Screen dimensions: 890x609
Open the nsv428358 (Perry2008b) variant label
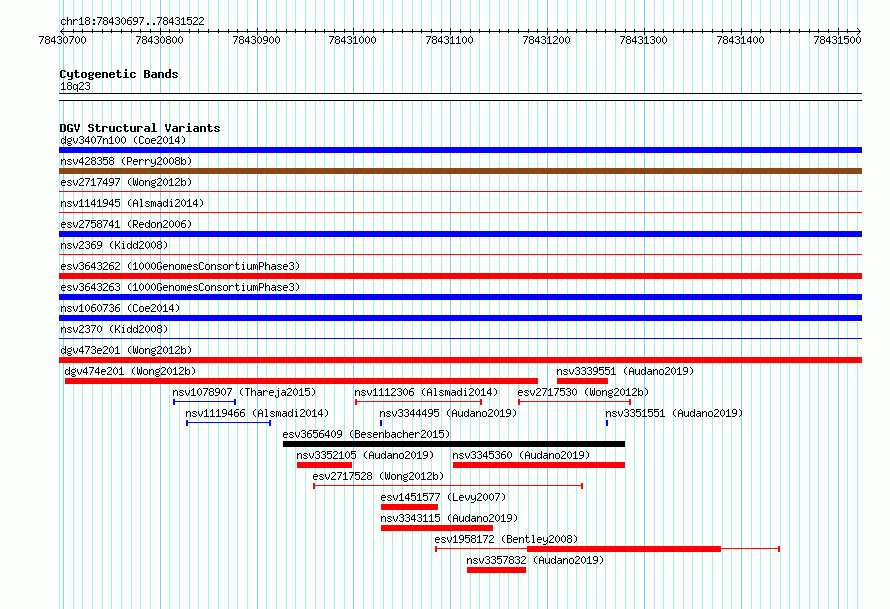click(126, 161)
